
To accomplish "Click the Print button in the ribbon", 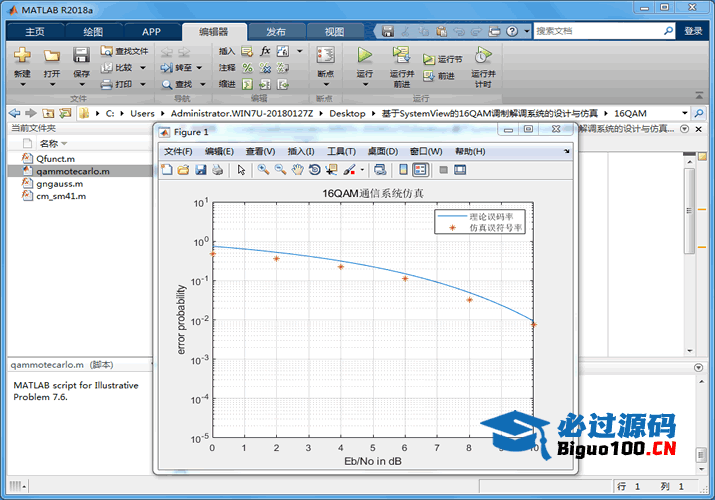I will pyautogui.click(x=117, y=84).
